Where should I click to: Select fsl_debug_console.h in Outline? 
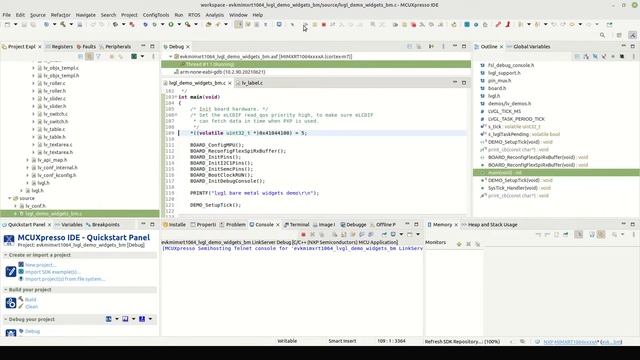pos(511,65)
